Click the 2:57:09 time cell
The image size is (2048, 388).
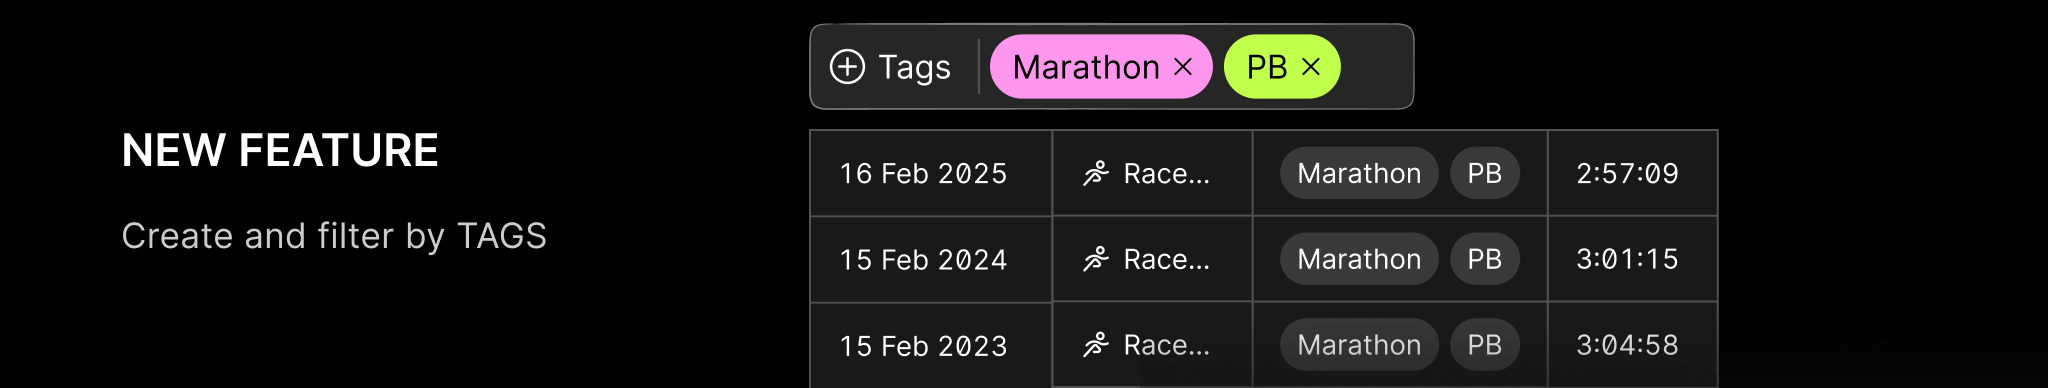click(x=1633, y=174)
